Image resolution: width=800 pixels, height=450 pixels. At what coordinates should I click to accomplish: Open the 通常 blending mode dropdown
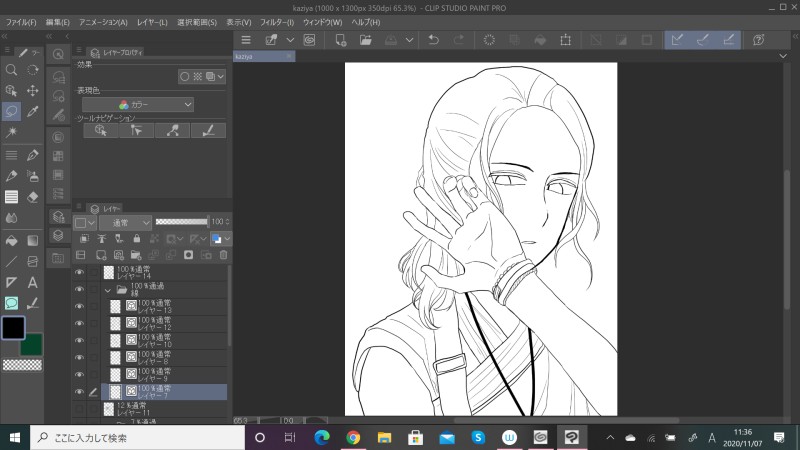pos(125,222)
